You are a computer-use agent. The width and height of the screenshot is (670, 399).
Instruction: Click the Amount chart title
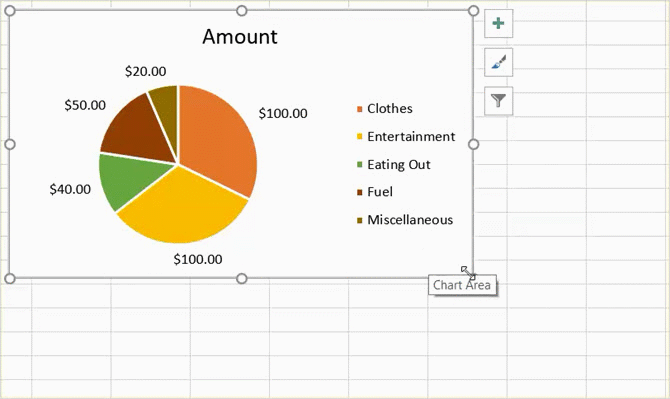[240, 37]
